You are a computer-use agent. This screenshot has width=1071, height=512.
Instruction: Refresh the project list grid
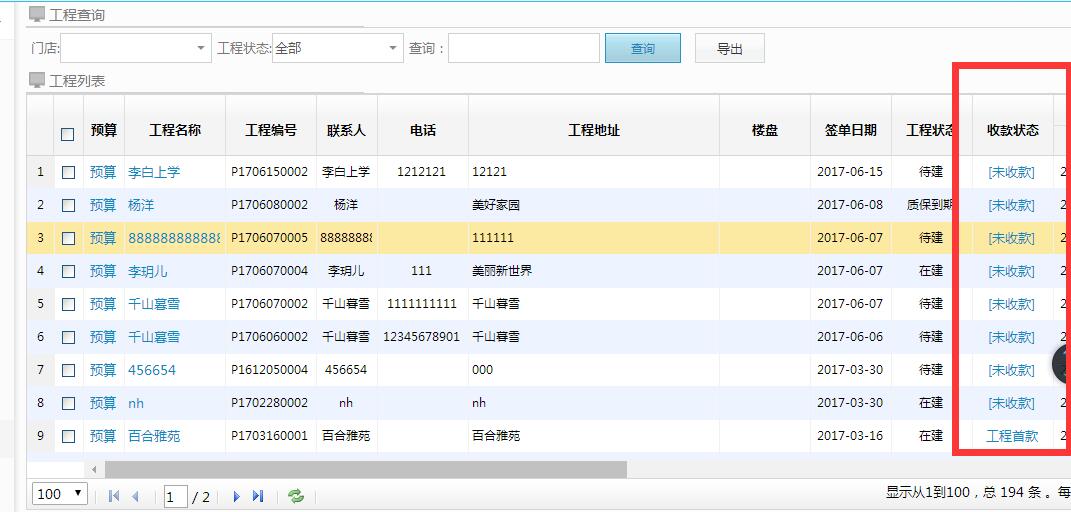pyautogui.click(x=295, y=496)
